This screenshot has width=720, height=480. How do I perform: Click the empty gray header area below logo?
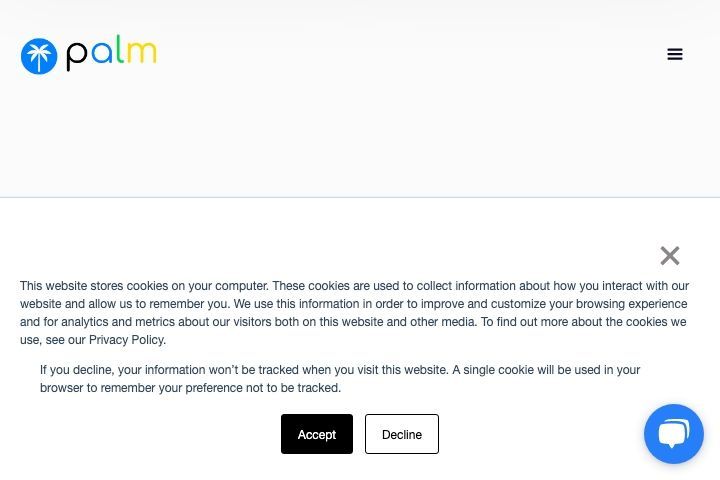pos(360,138)
